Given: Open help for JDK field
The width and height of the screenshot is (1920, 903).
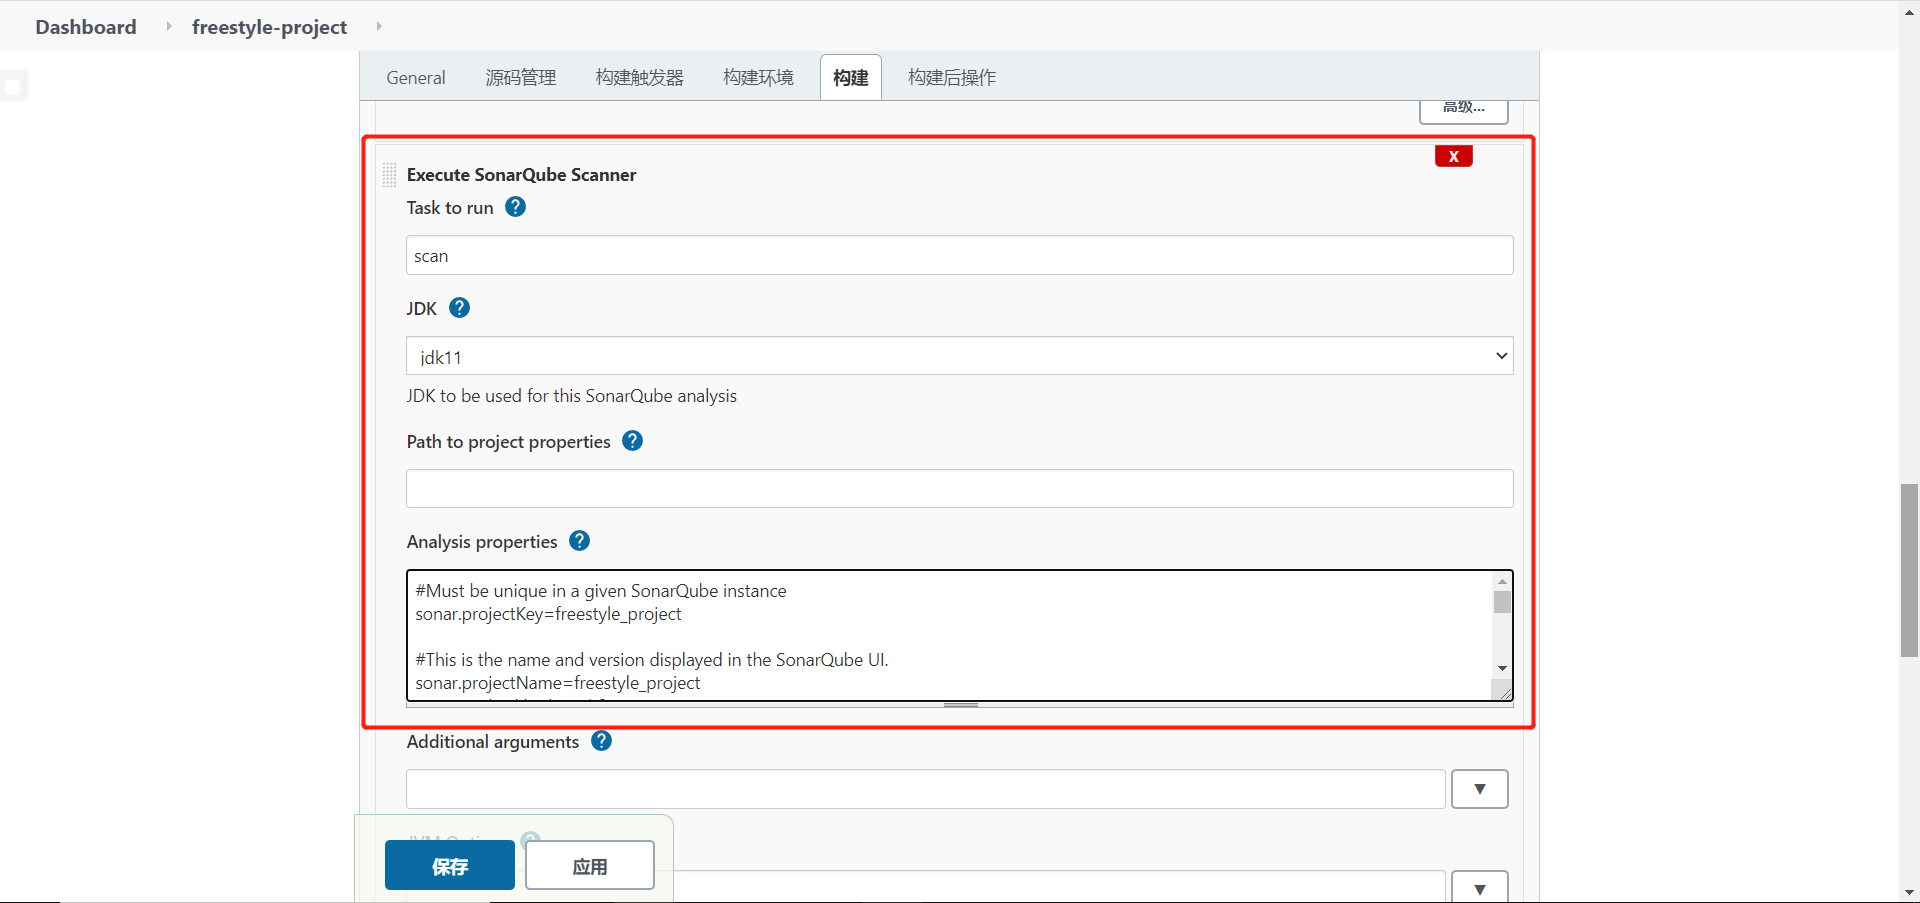Looking at the screenshot, I should coord(459,308).
